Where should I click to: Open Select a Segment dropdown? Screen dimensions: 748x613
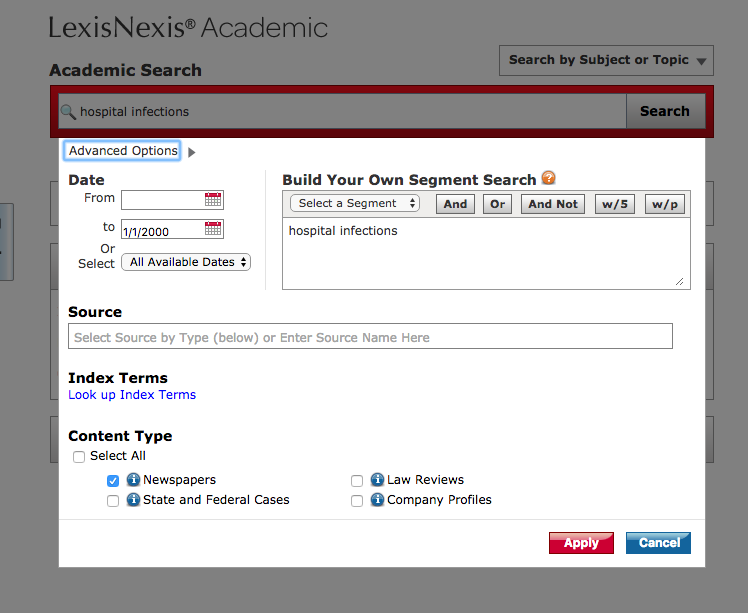click(x=355, y=203)
